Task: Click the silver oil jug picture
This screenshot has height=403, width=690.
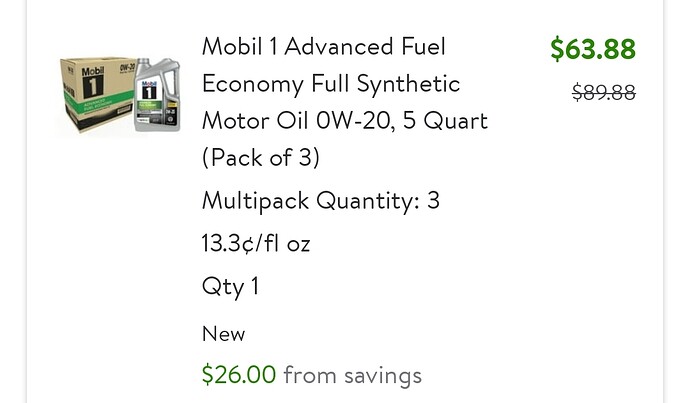Action: [x=157, y=95]
